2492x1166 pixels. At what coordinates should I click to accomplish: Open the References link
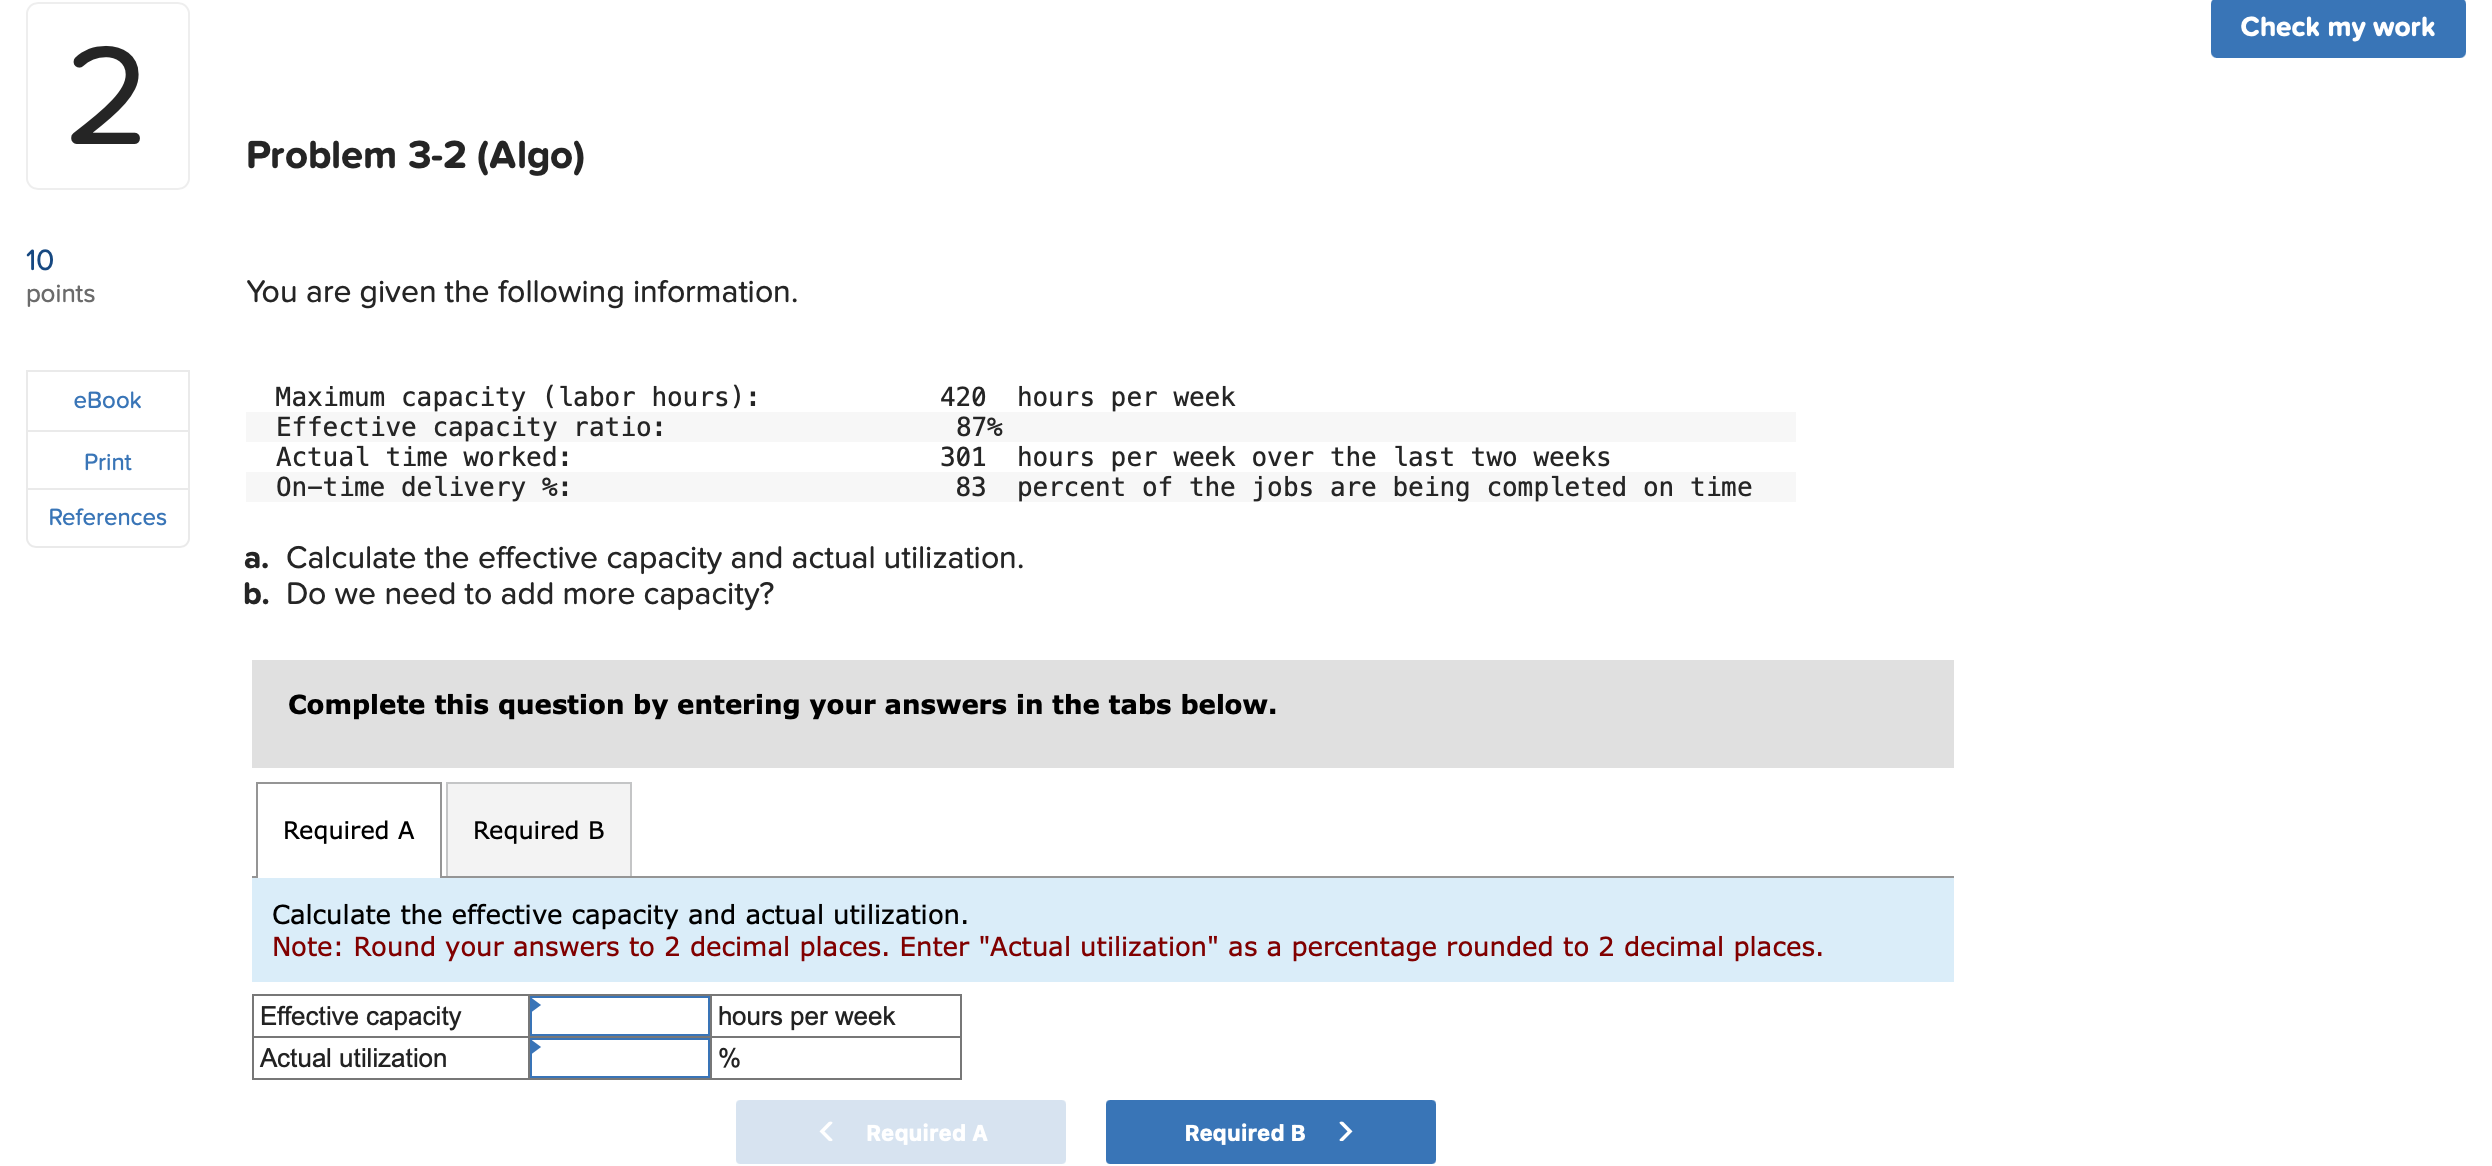point(107,517)
